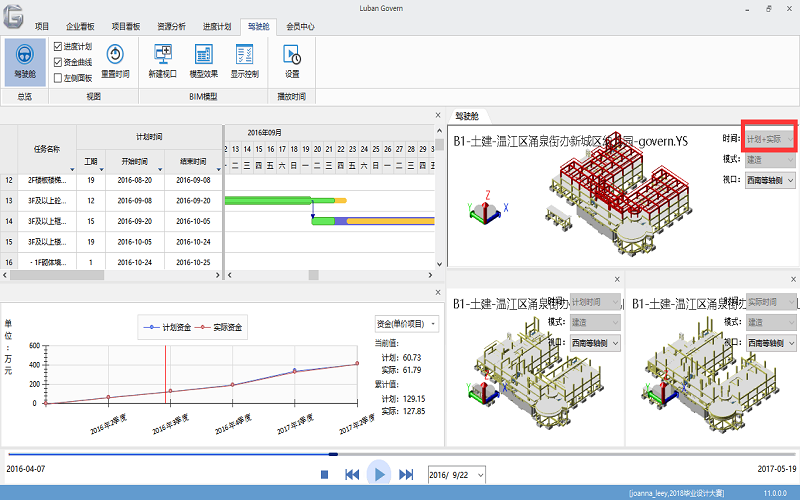Click the Gantt chart horizontal scrollbar thumb

click(x=314, y=275)
